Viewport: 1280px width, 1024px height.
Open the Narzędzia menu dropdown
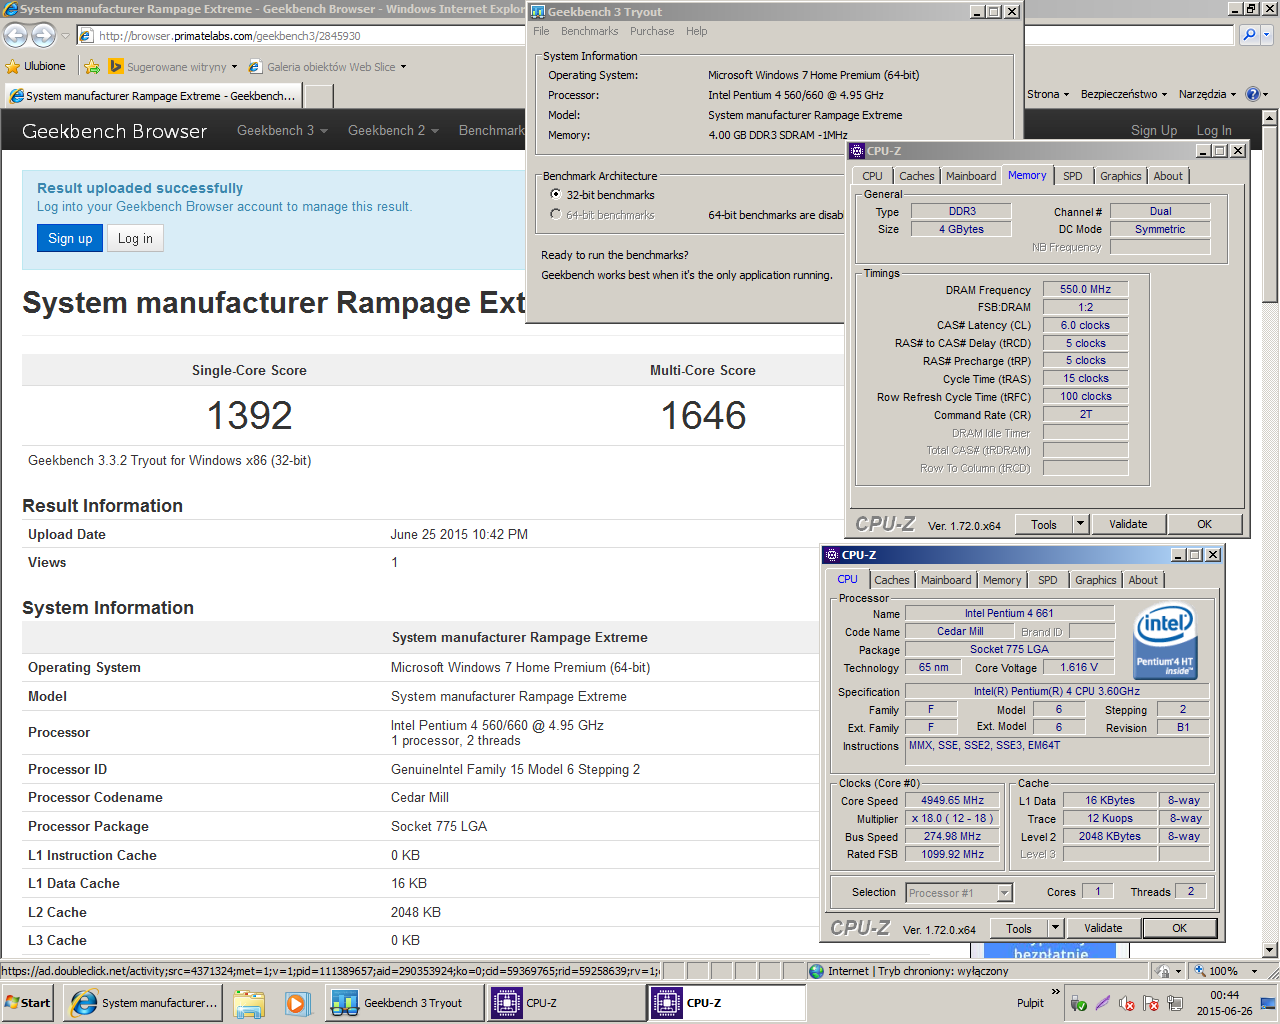(1208, 94)
